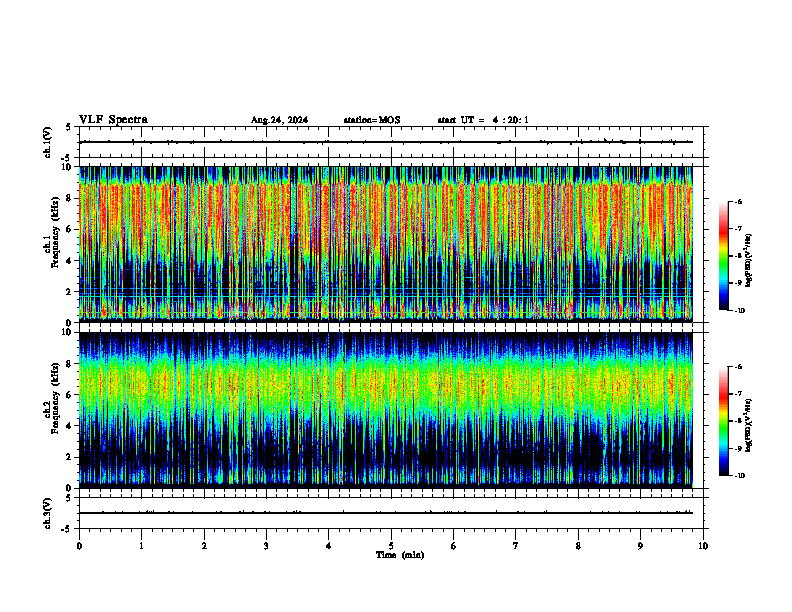Click the "-5" volt tick on ch.1(V) axis

[67, 158]
